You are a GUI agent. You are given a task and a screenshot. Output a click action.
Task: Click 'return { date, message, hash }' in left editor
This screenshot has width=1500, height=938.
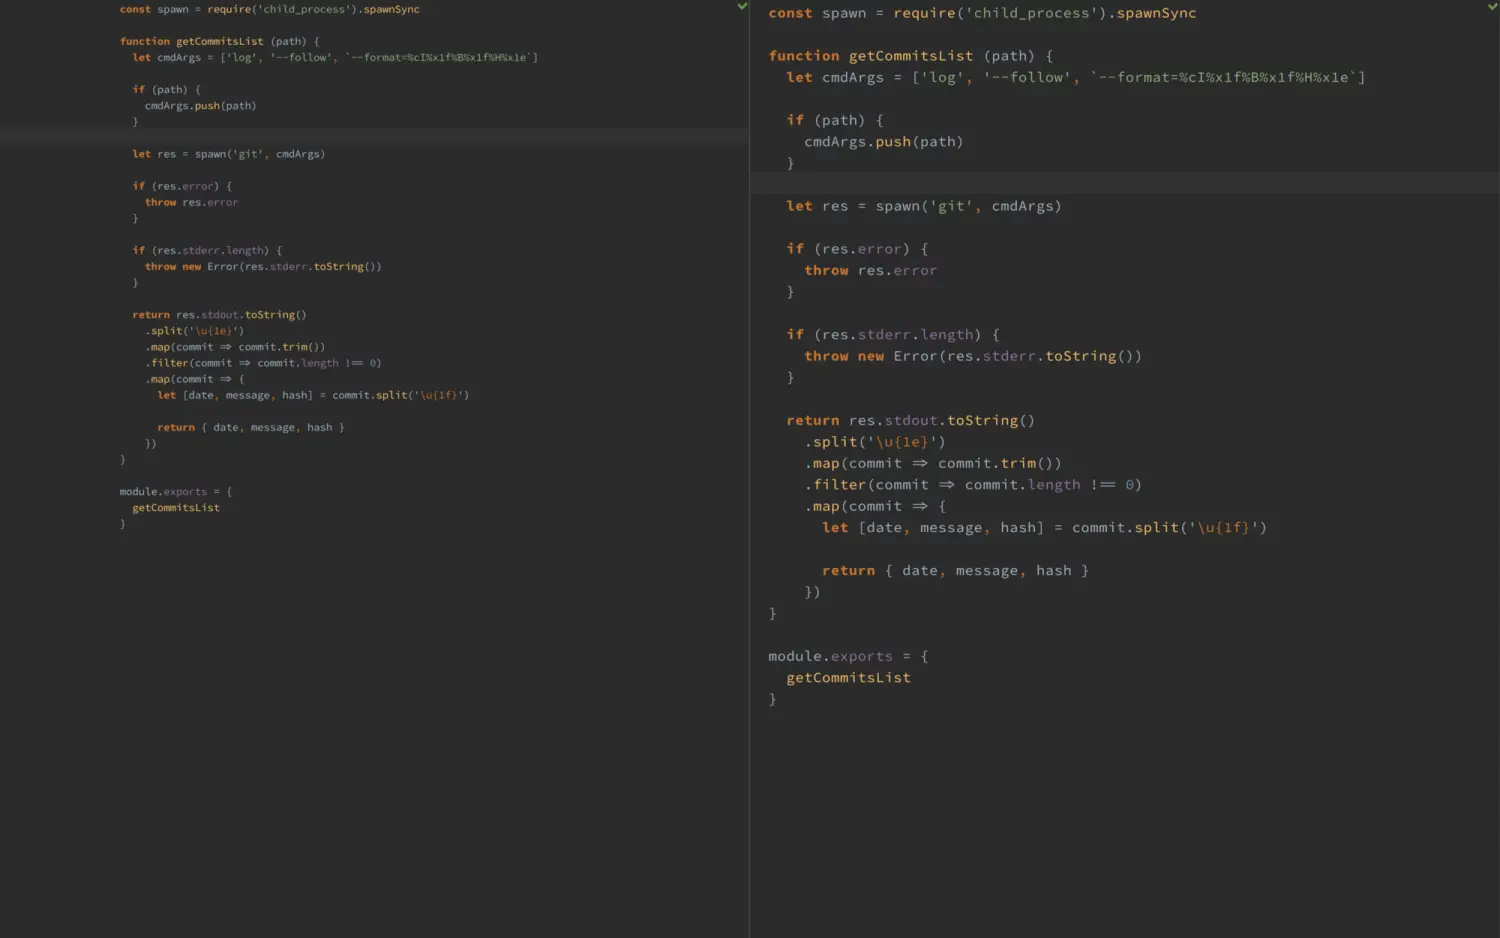pyautogui.click(x=251, y=427)
